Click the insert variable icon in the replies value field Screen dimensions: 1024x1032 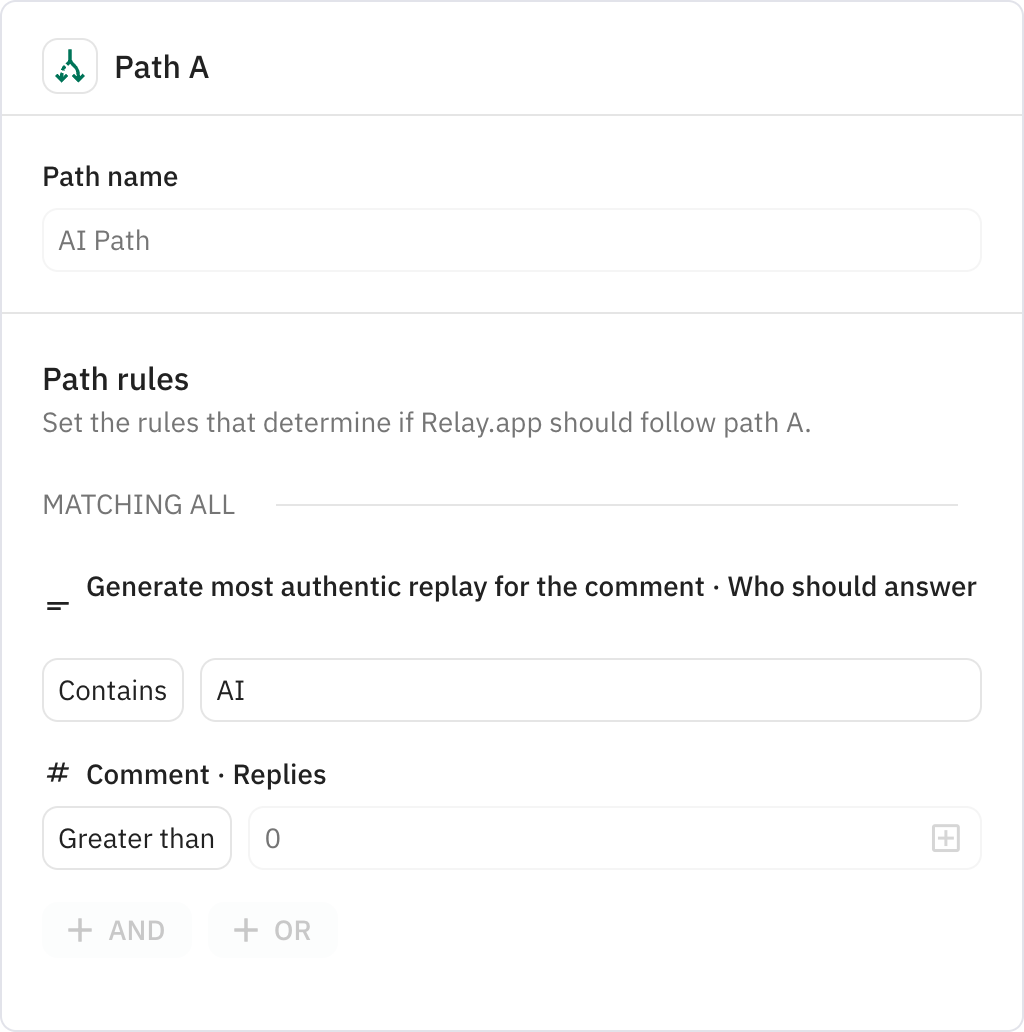pyautogui.click(x=946, y=838)
